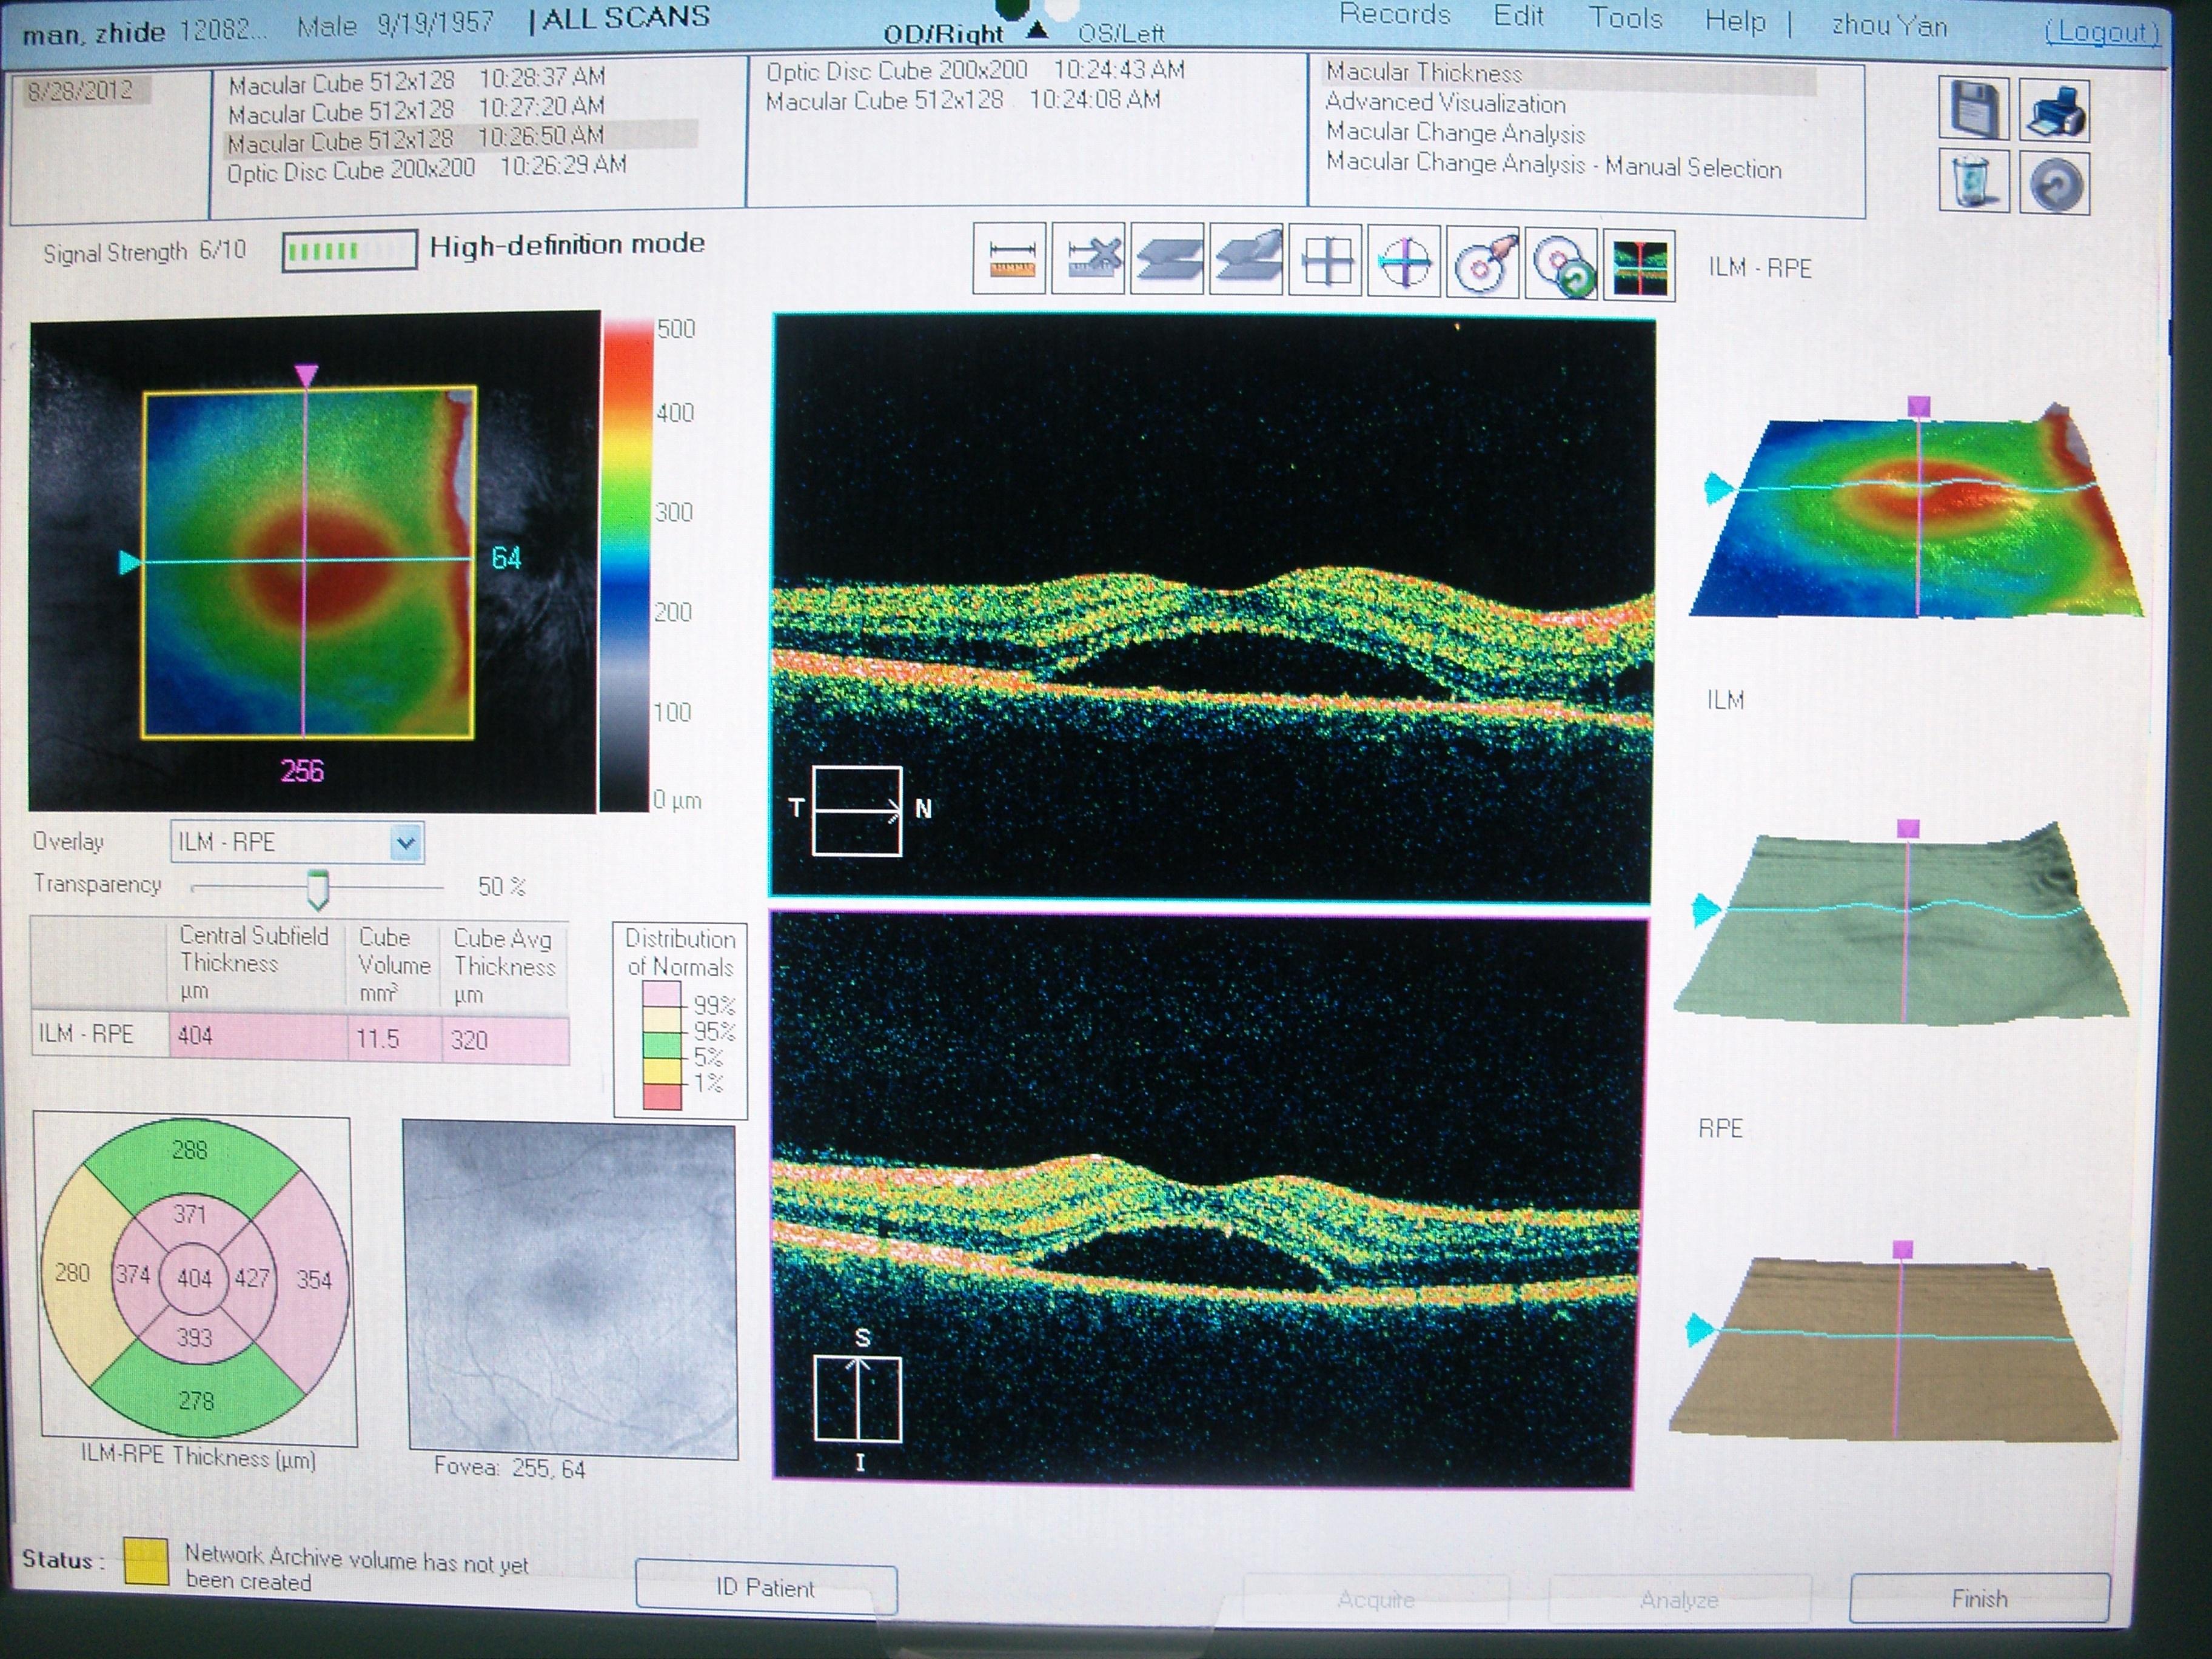Screen dimensions: 2212x1659
Task: Click the trash bin delete icon
Action: (x=1975, y=181)
